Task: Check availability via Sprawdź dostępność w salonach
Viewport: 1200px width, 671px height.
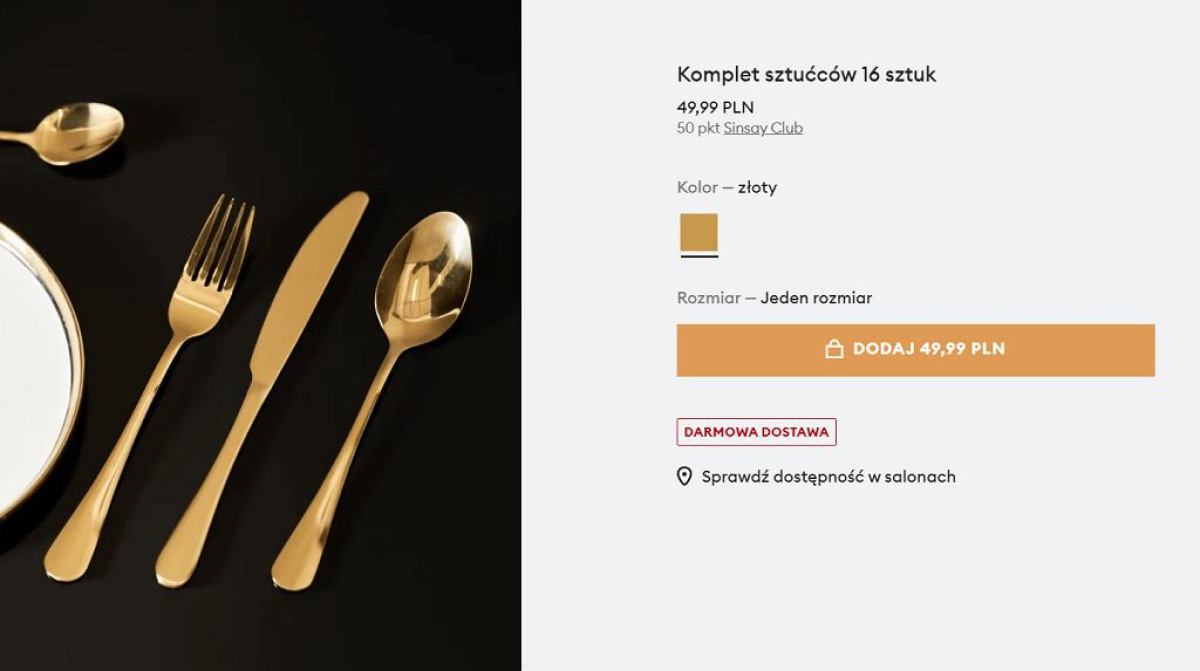Action: pos(828,477)
